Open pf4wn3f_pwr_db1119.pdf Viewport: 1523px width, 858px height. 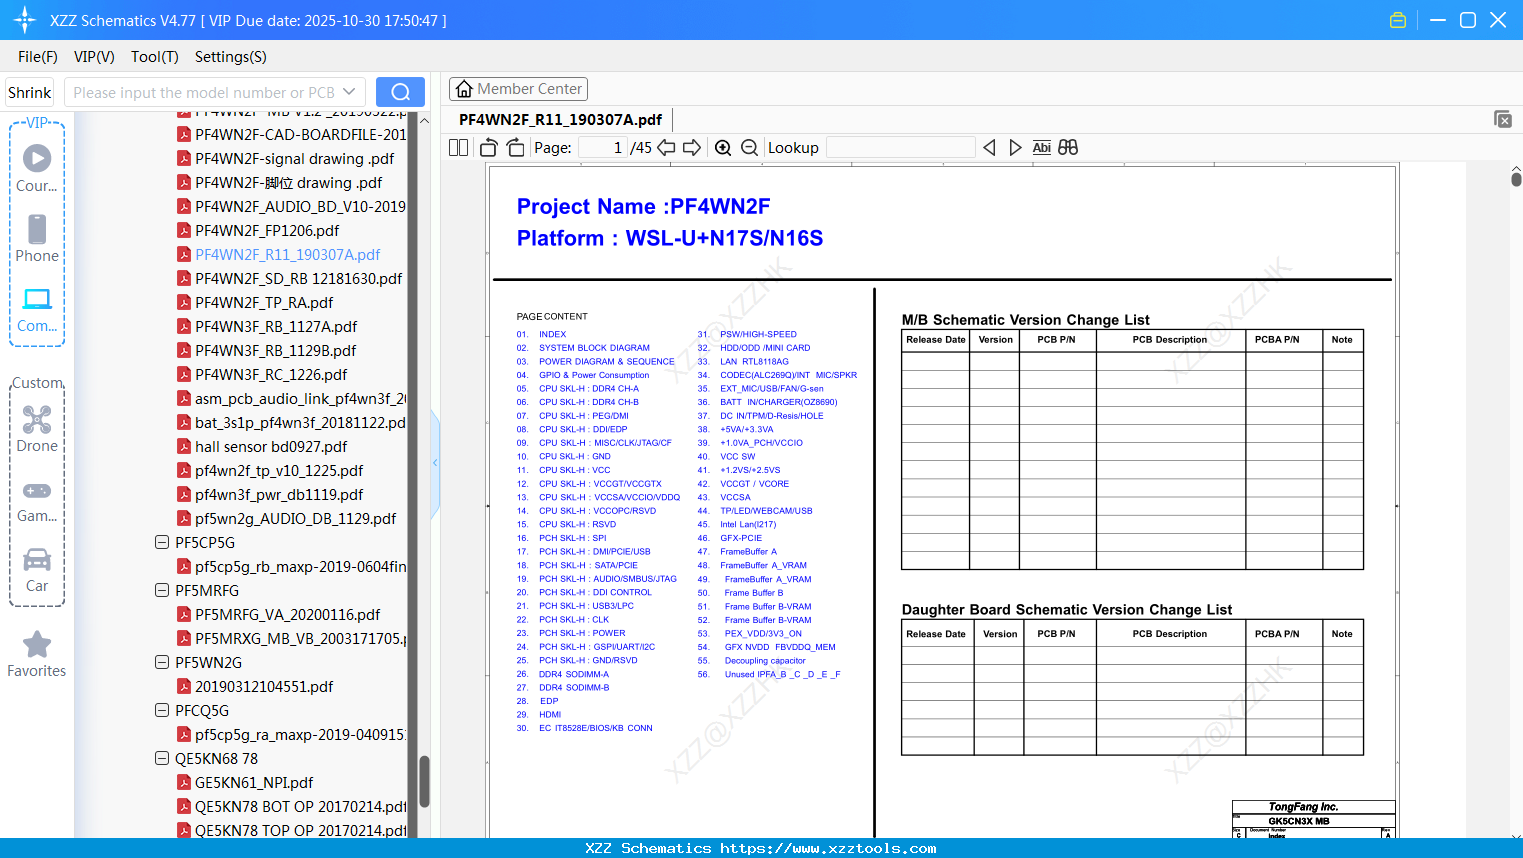[279, 495]
